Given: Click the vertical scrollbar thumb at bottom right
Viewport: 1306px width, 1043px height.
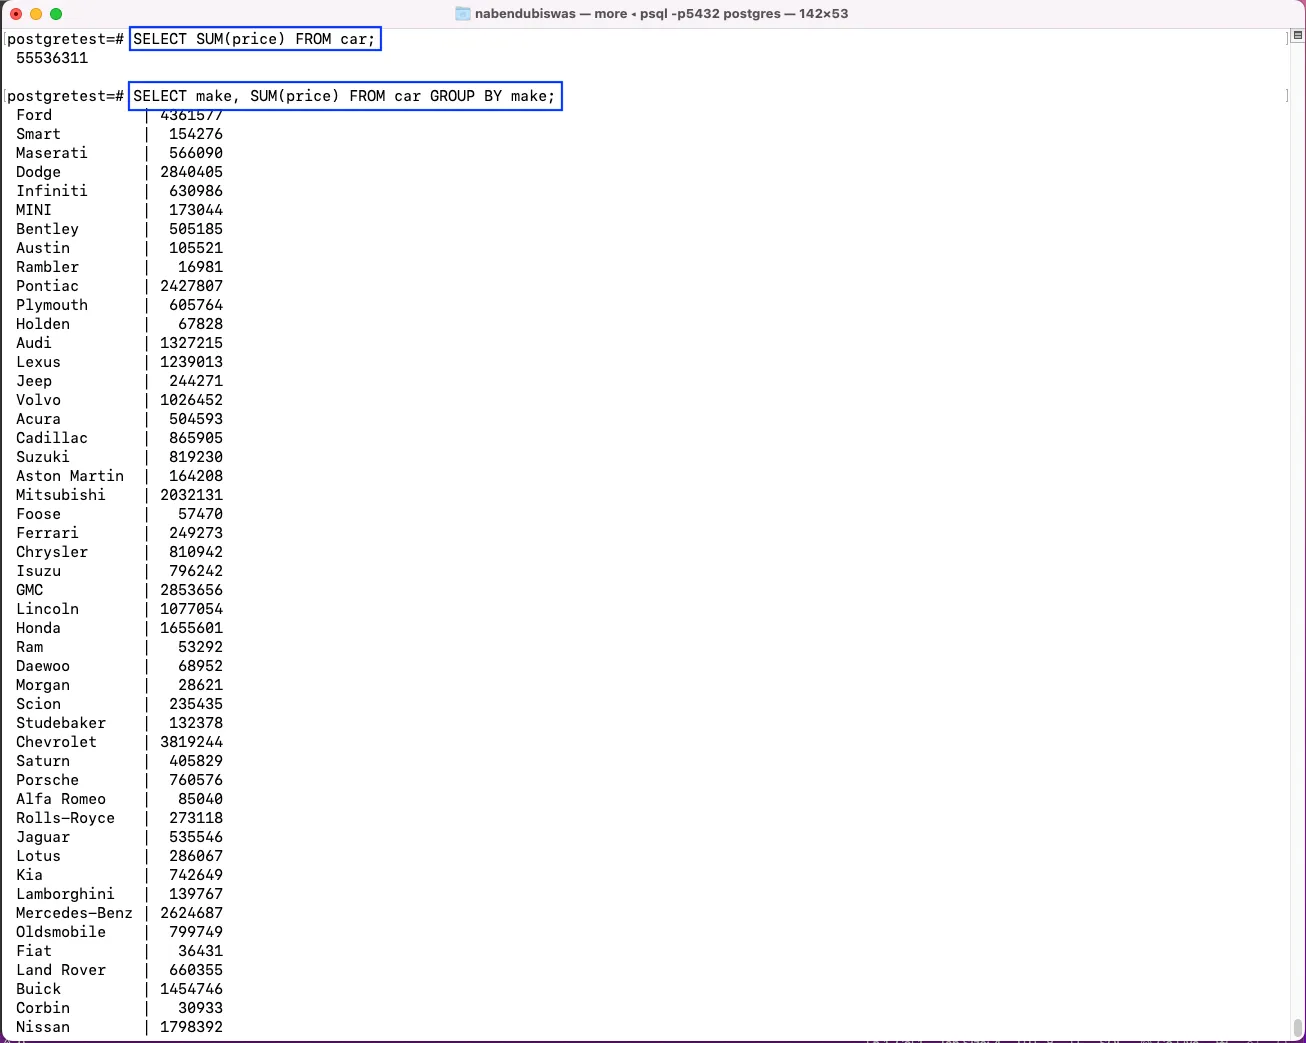Looking at the screenshot, I should (x=1297, y=1028).
